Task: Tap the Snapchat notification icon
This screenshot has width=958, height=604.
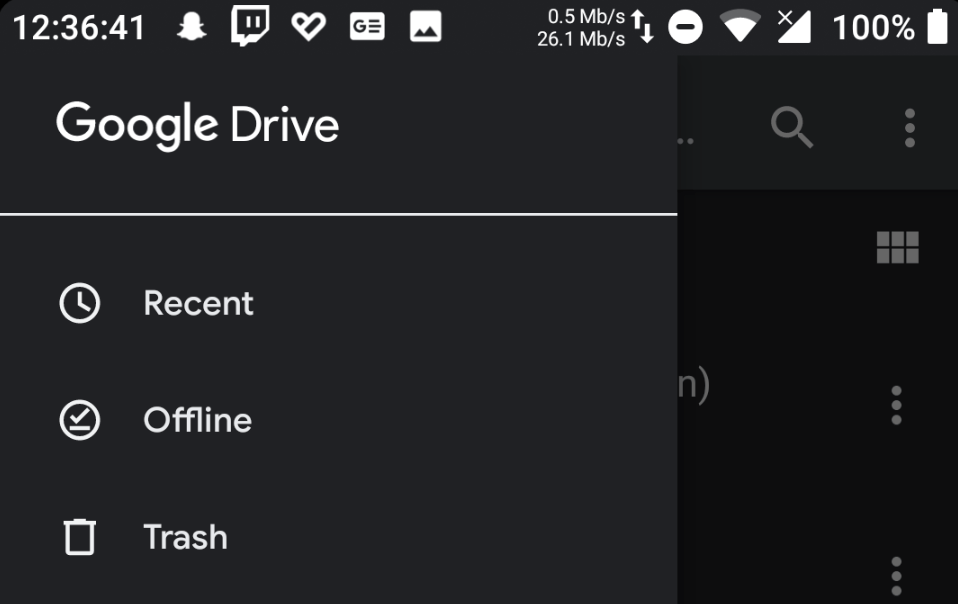Action: click(191, 27)
